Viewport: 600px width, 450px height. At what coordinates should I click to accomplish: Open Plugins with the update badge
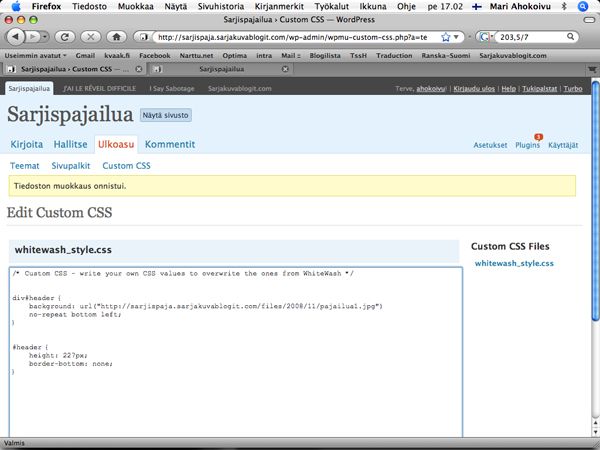coord(528,145)
